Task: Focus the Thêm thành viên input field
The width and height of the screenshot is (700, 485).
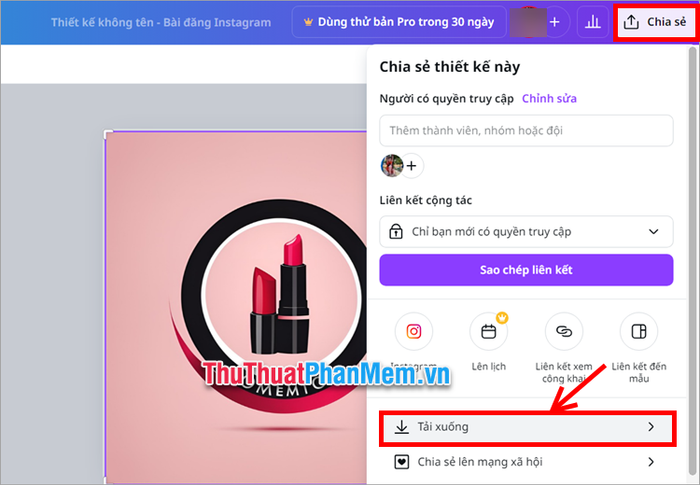Action: click(x=526, y=130)
